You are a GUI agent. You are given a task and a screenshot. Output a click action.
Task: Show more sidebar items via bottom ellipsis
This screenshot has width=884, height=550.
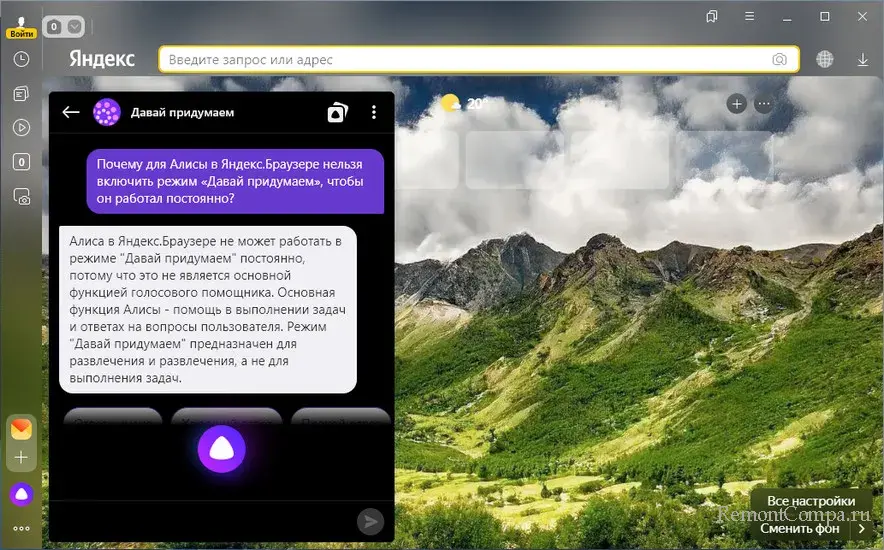click(x=21, y=528)
